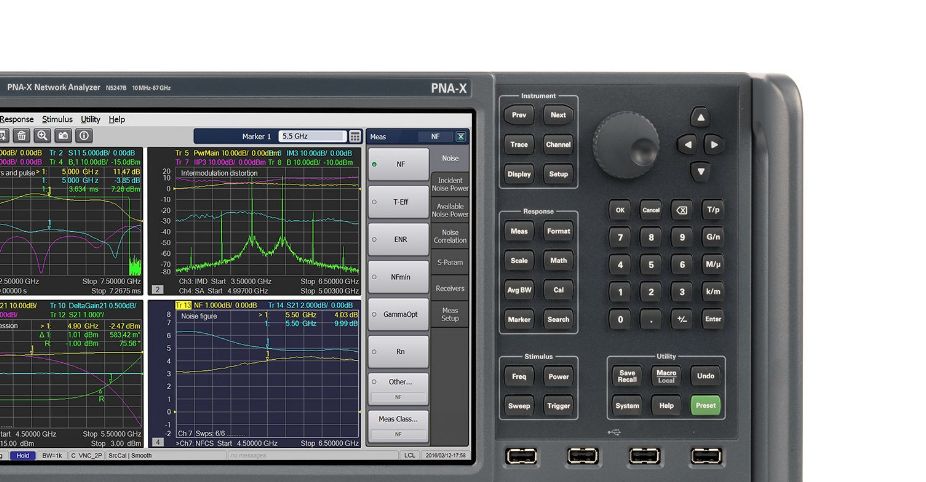This screenshot has height=482, width=926.
Task: Tap the right arrow key on the front panel
Action: tap(714, 144)
